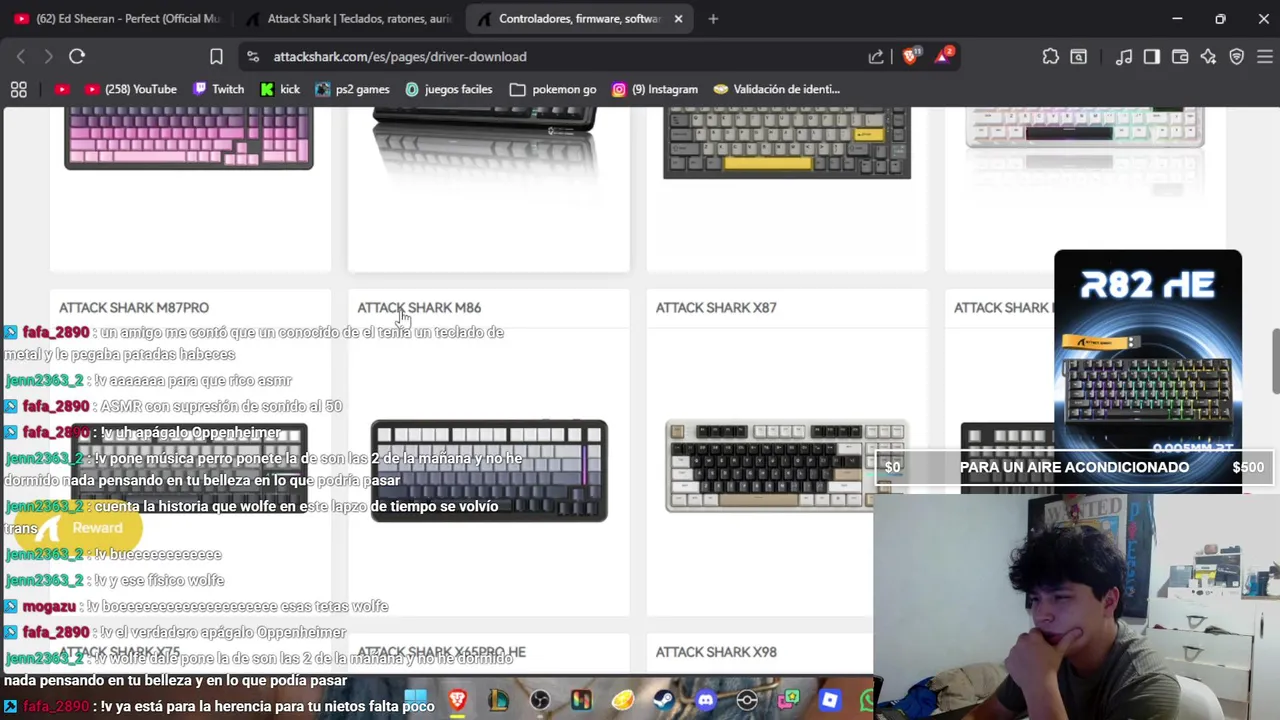The width and height of the screenshot is (1280, 720).
Task: Open the ps2 games bookmark
Action: pos(352,89)
